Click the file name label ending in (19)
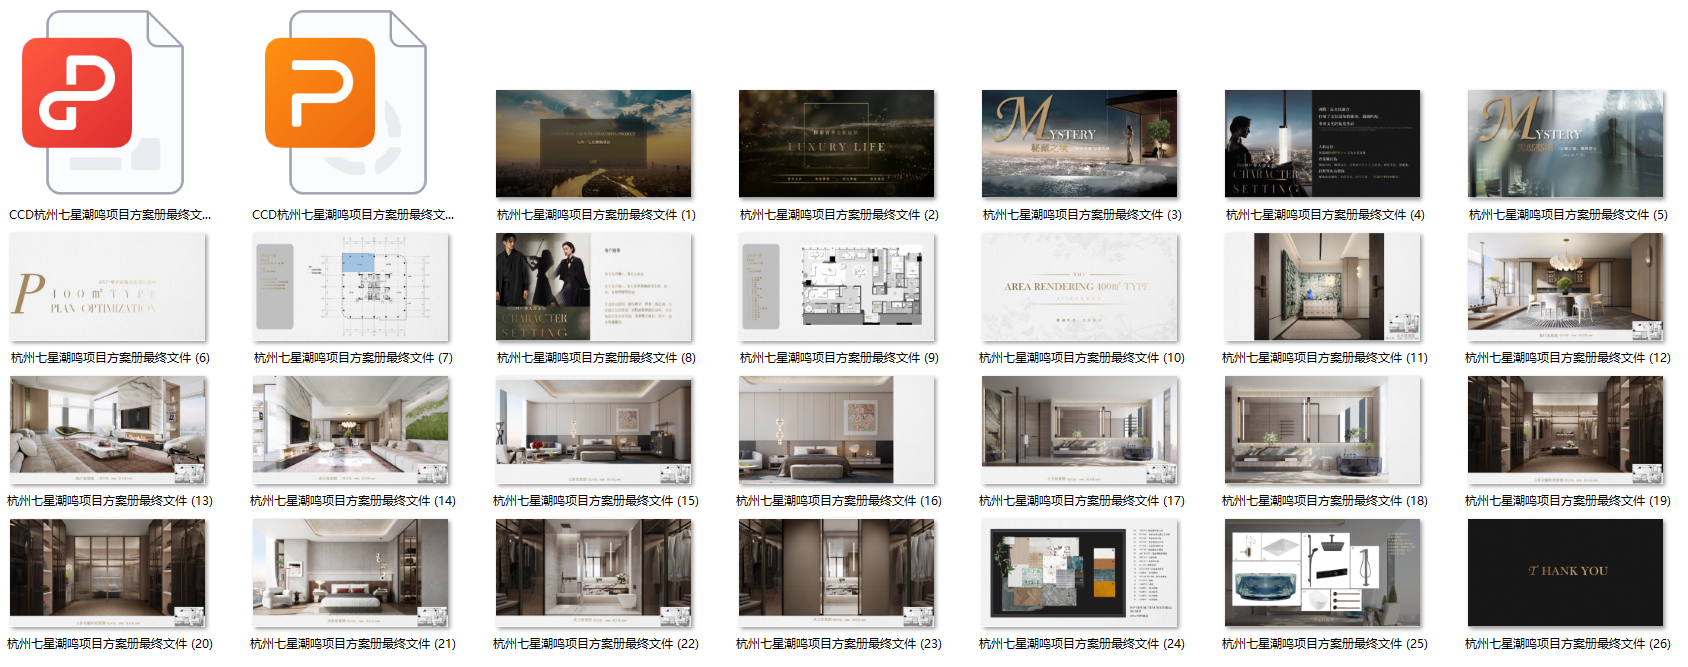 coord(1567,501)
